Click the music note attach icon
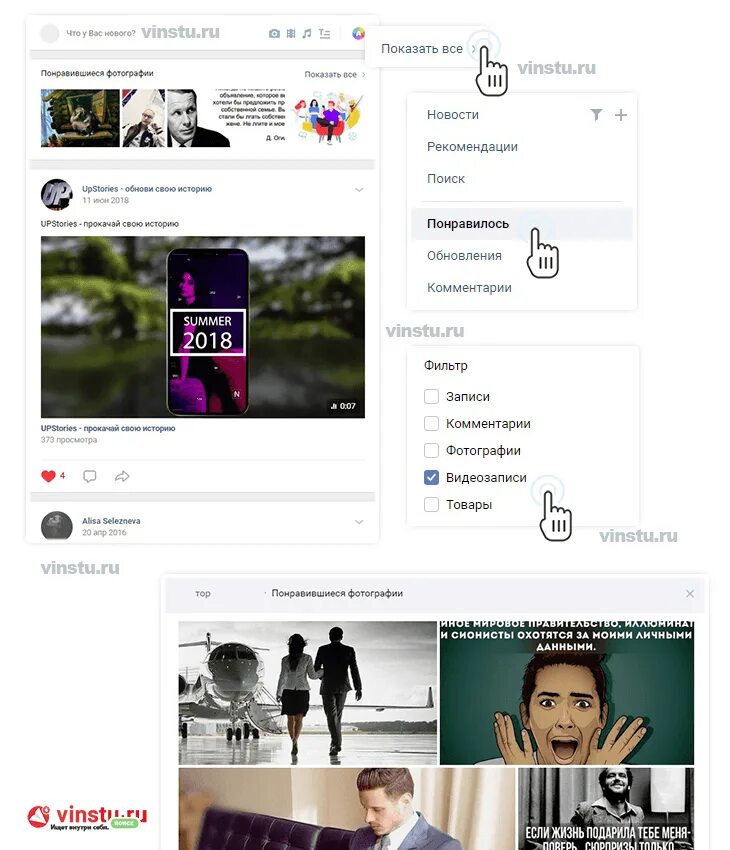This screenshot has height=850, width=730. (307, 34)
